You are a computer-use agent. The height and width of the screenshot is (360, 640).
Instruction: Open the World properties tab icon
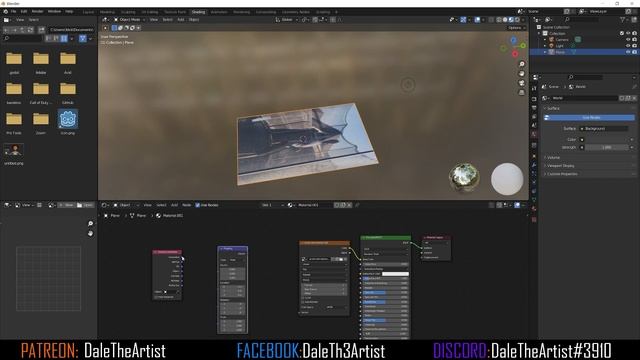click(534, 134)
